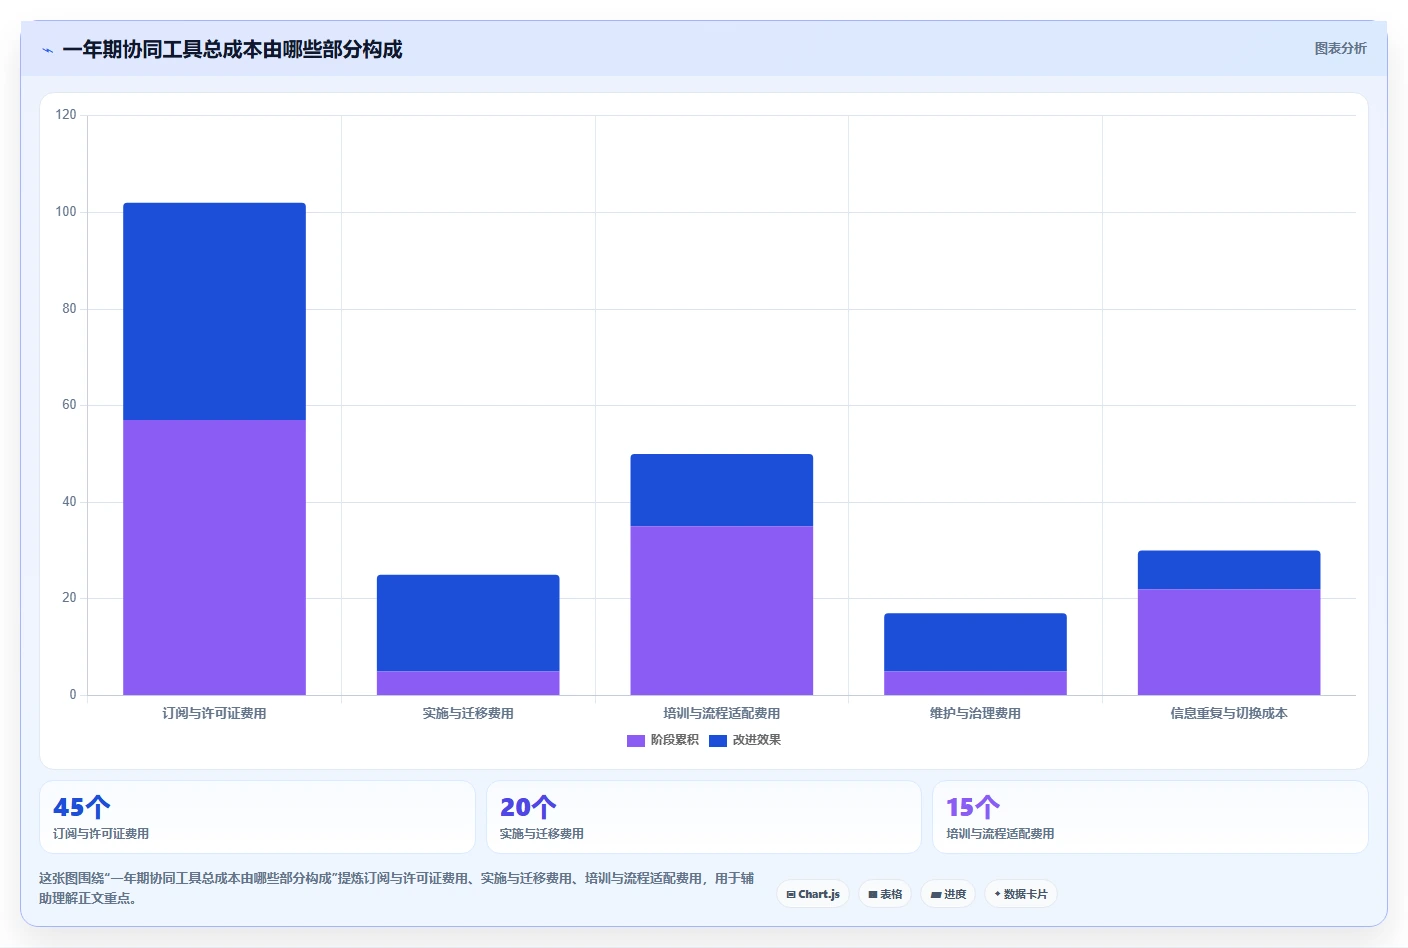Click the x-axis label 培训与流程适配费用

pos(722,713)
